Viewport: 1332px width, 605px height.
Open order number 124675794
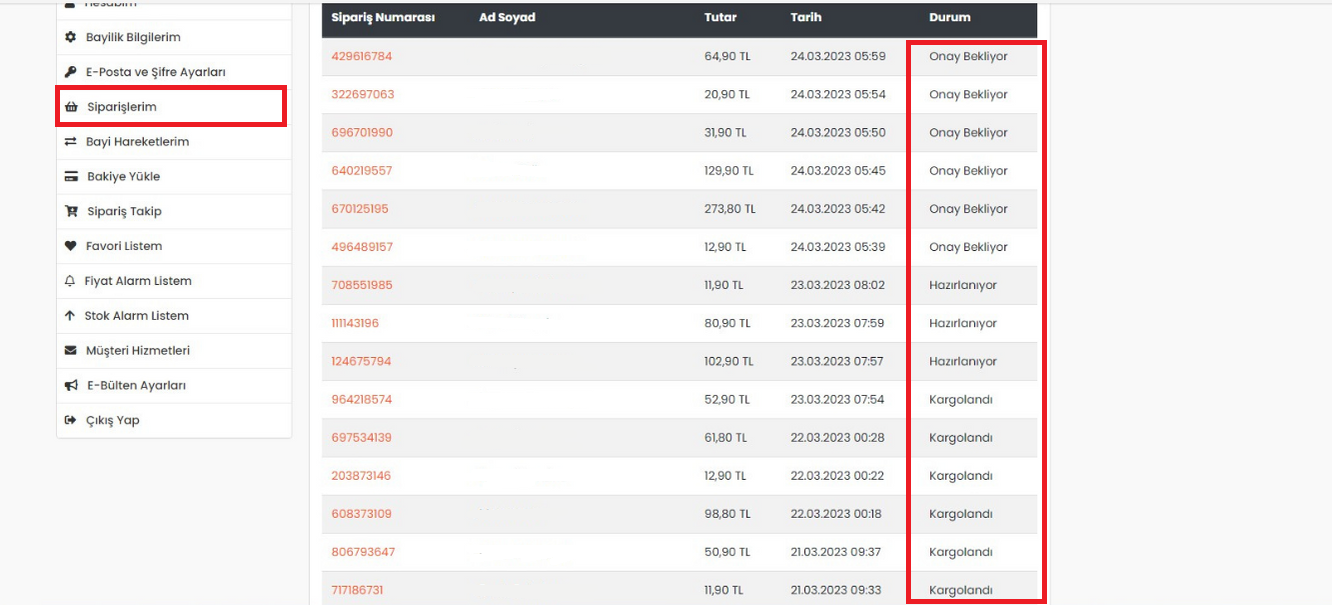coord(361,361)
